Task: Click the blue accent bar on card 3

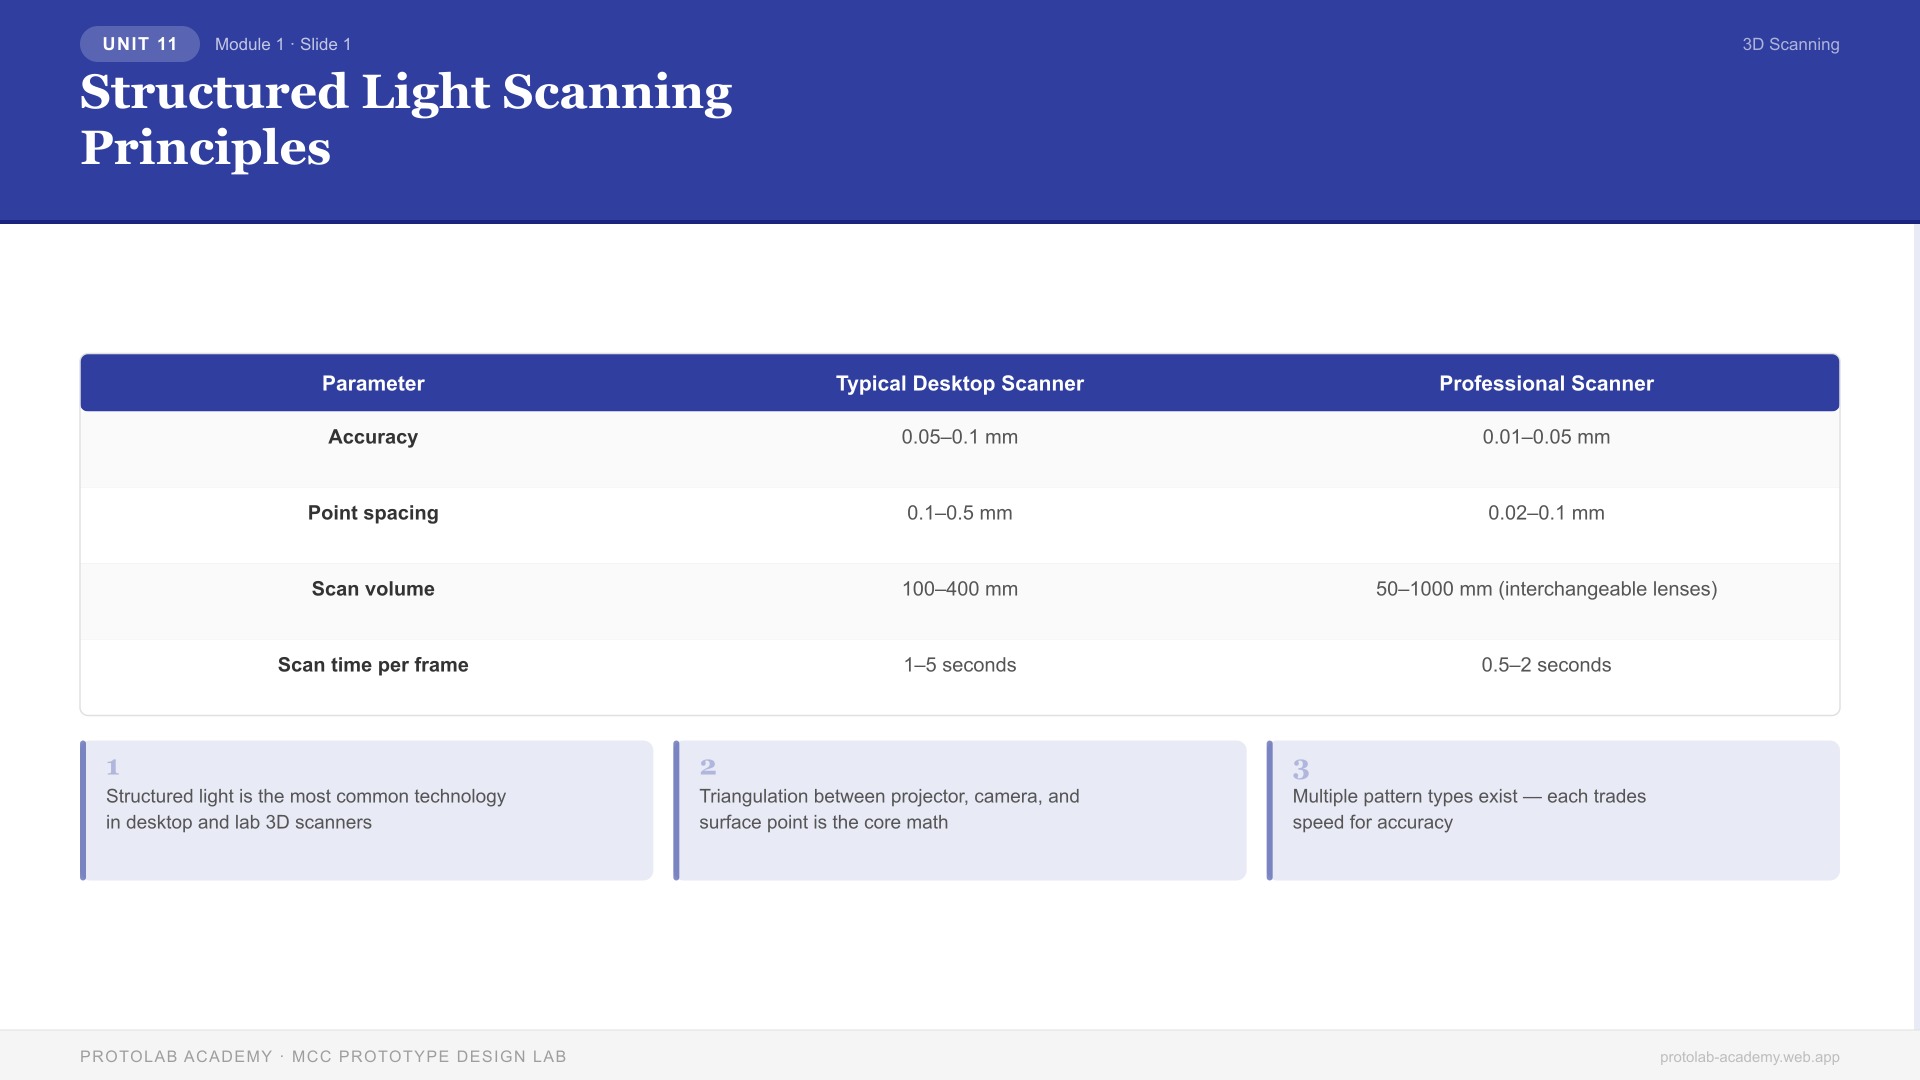Action: (1269, 810)
